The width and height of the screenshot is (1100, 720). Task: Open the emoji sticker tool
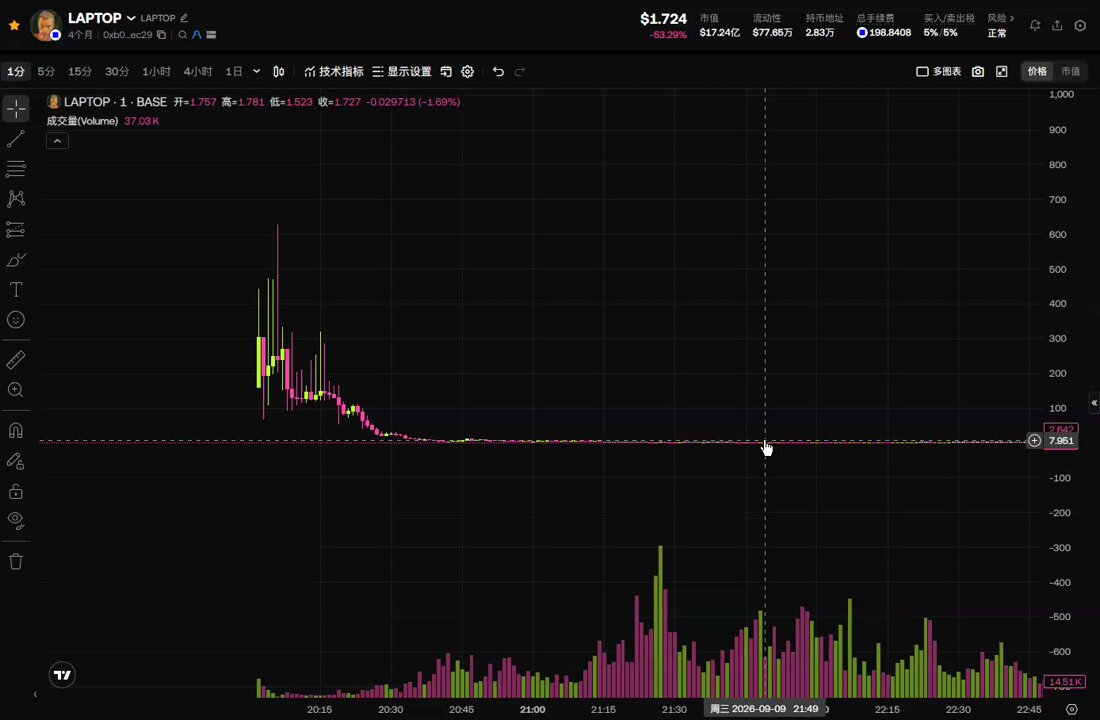(15, 320)
